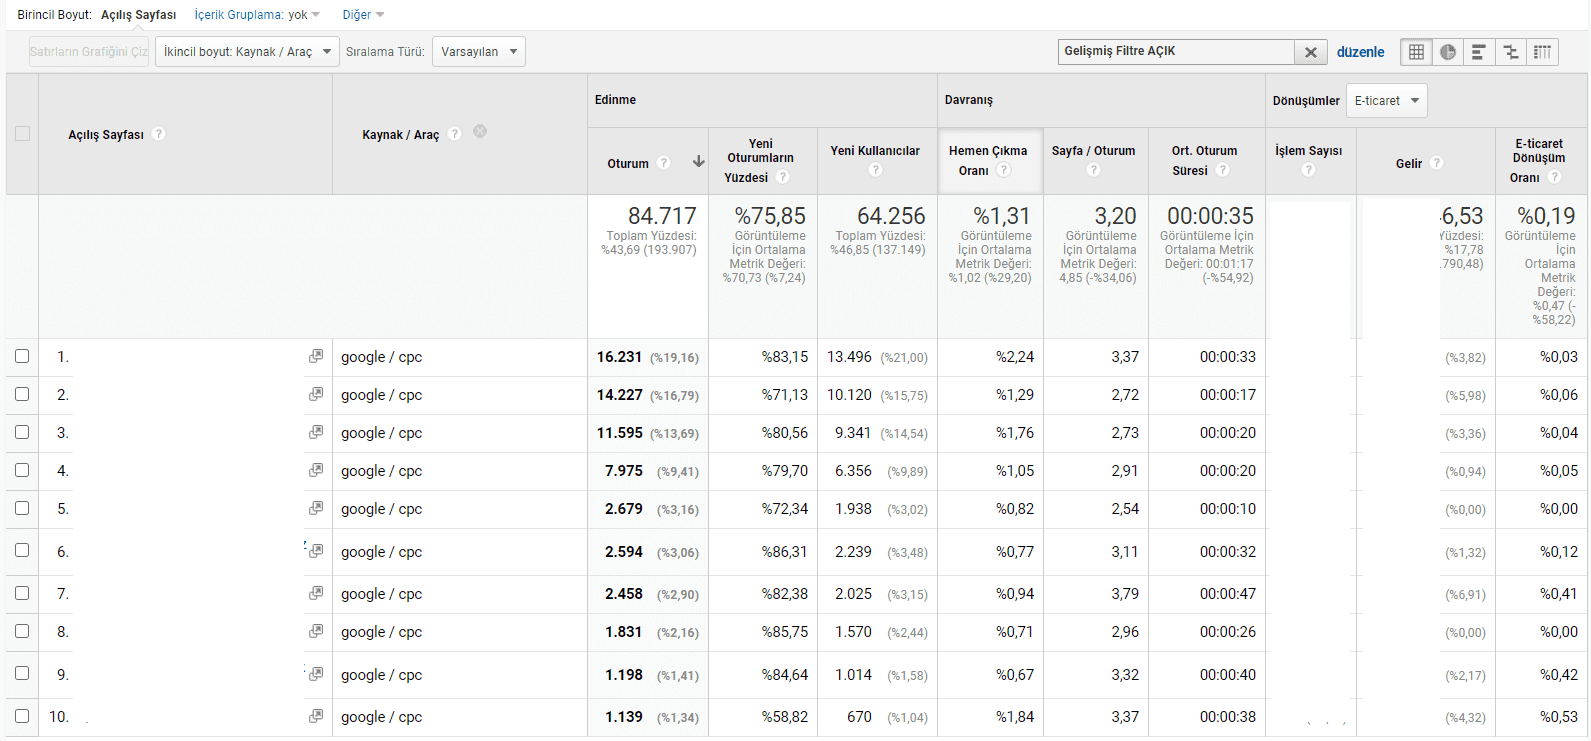Click the Gelişmiş Filtre AÇIK search field

[1176, 52]
